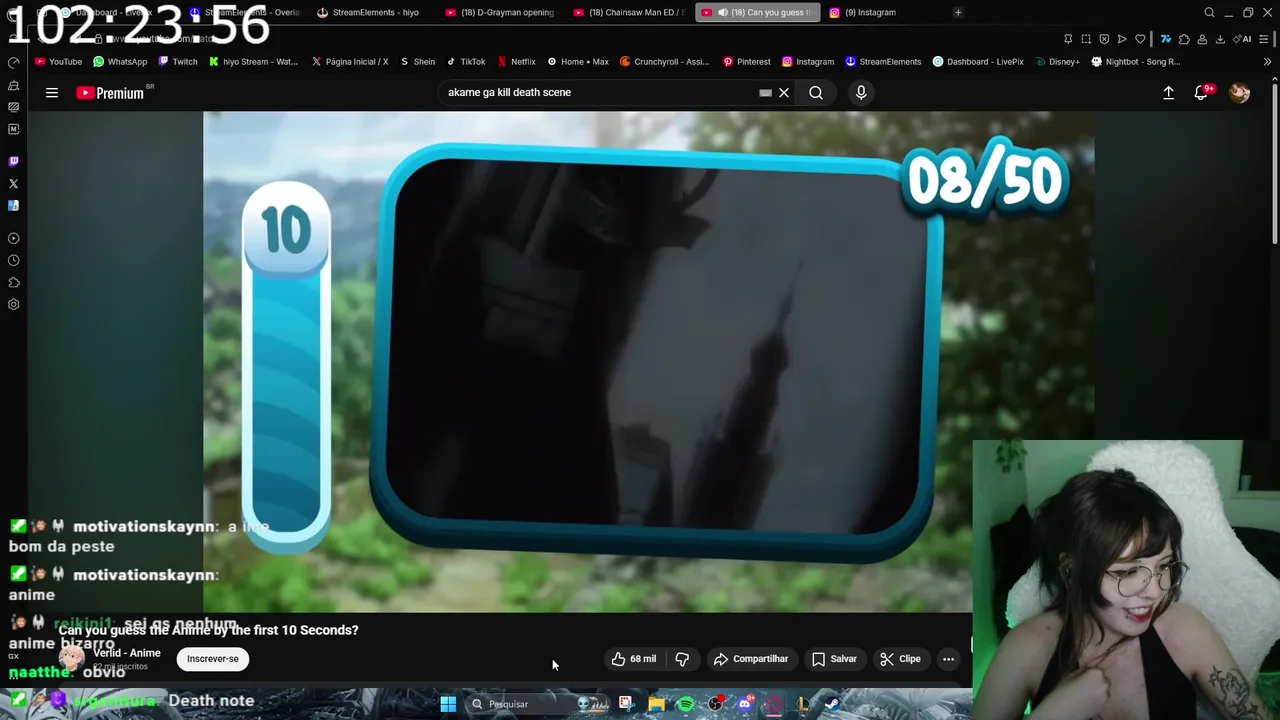Create a clip with Clipe button
The width and height of the screenshot is (1280, 720).
click(x=900, y=659)
